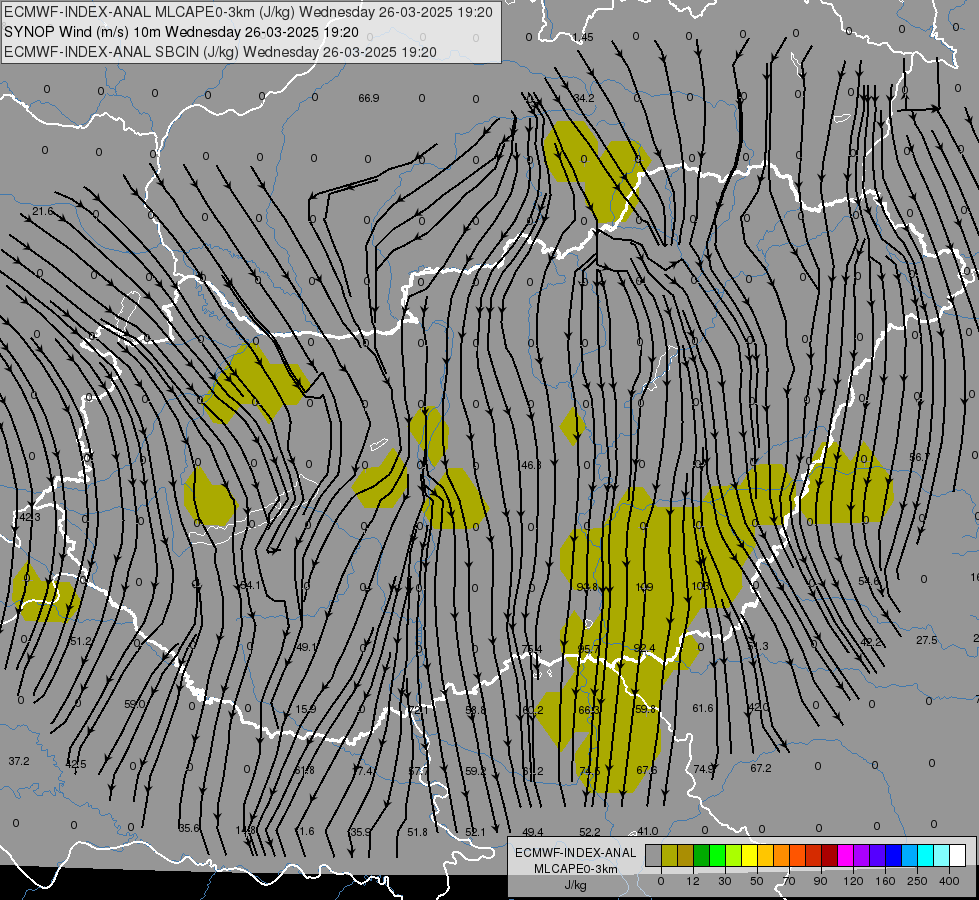This screenshot has height=900, width=979.
Task: Click the 'J/kg' unit label in the legend
Action: coord(576,885)
